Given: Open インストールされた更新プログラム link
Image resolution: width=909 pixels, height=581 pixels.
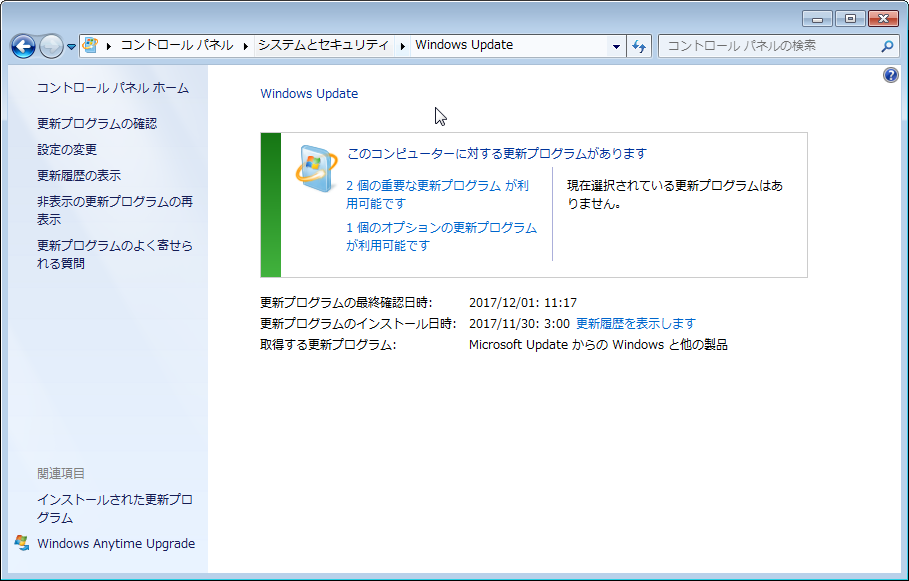Looking at the screenshot, I should coord(115,509).
